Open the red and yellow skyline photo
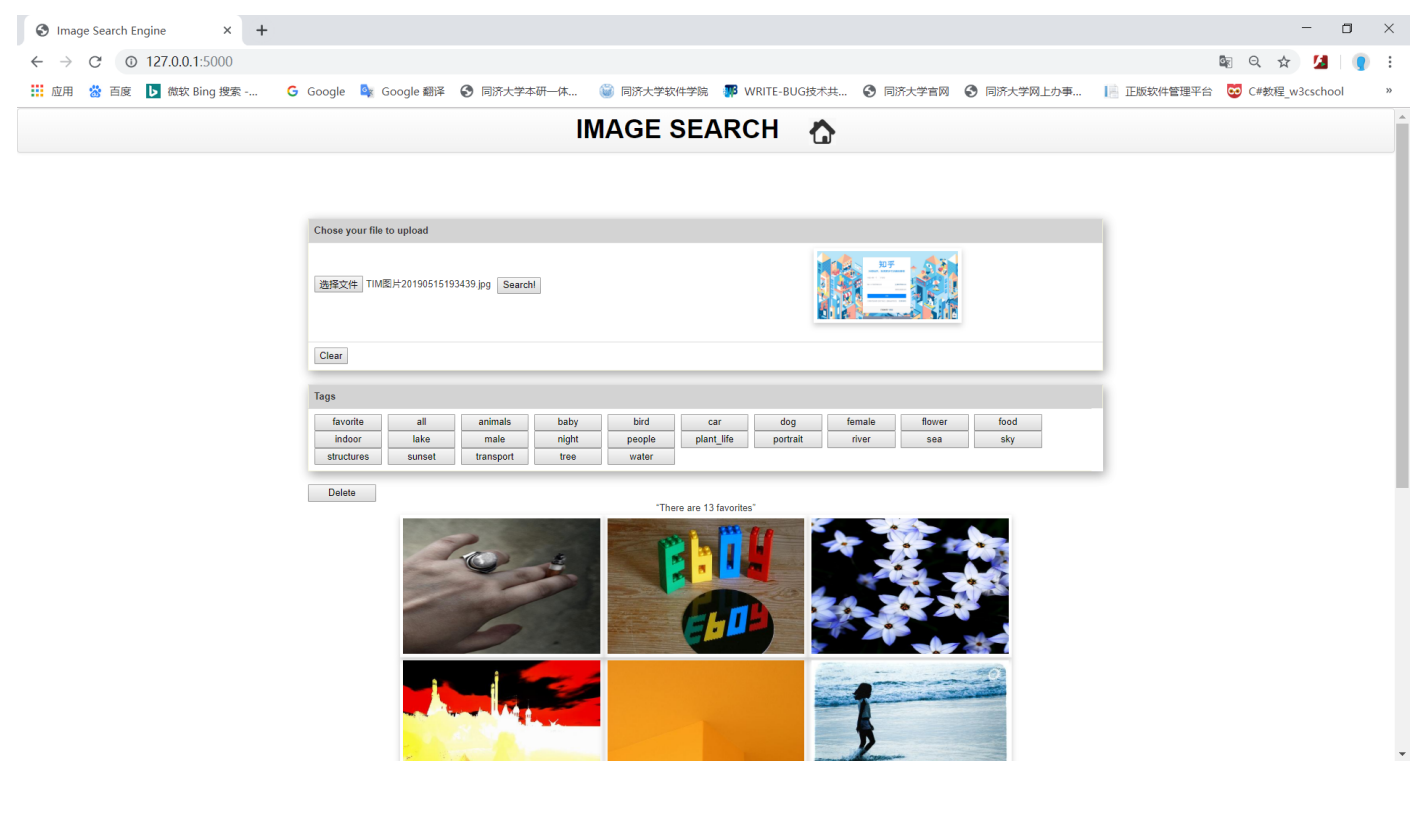The image size is (1423, 815). click(502, 710)
